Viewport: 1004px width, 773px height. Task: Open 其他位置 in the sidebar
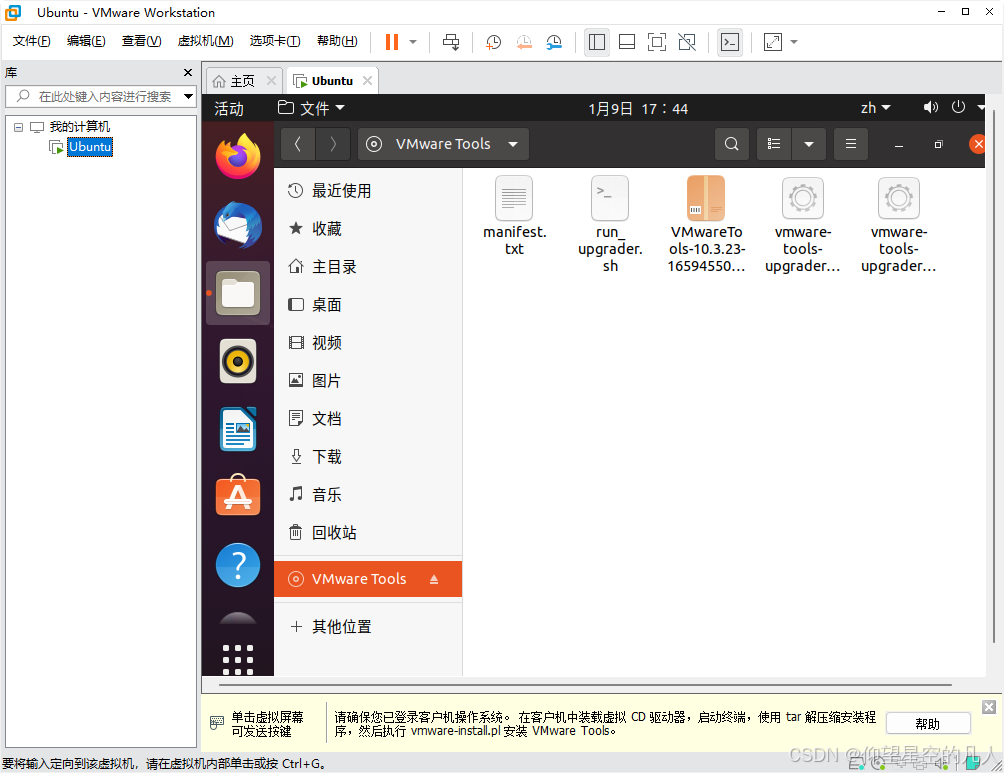coord(368,627)
